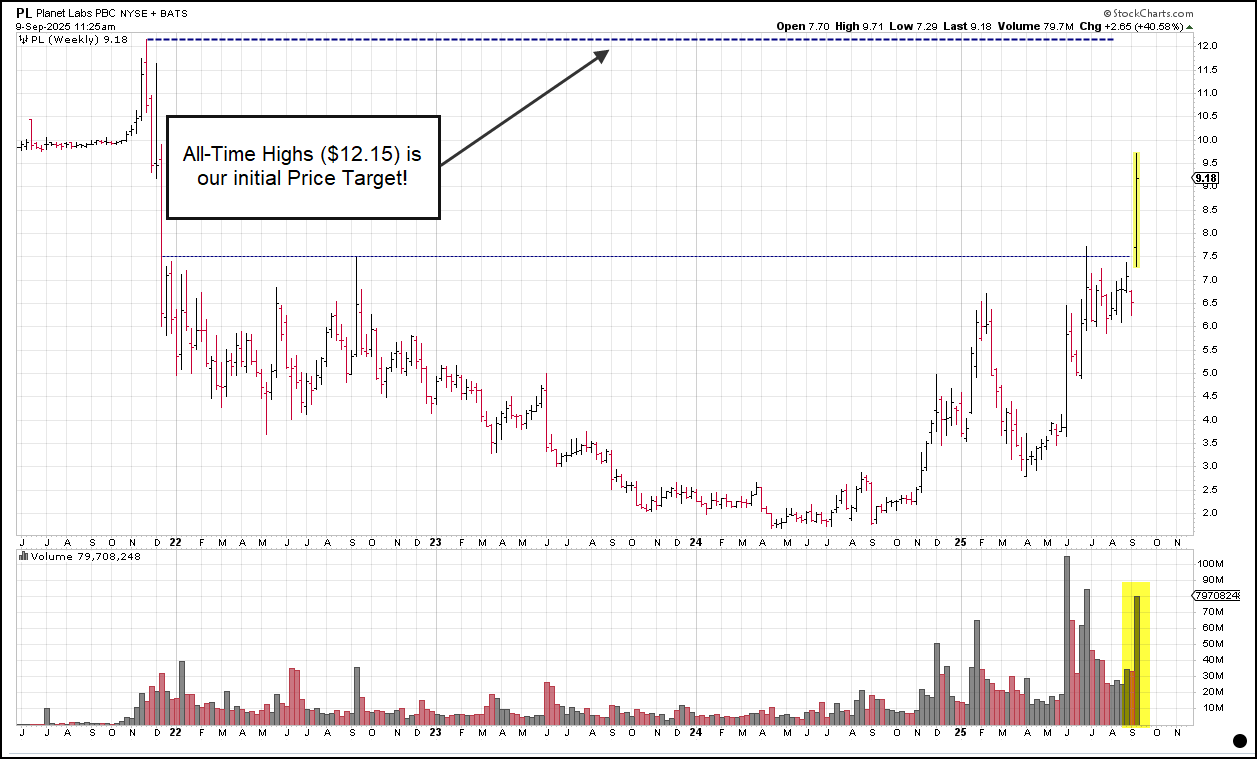
Task: Click the 3.0 price axis label
Action: click(x=1208, y=466)
